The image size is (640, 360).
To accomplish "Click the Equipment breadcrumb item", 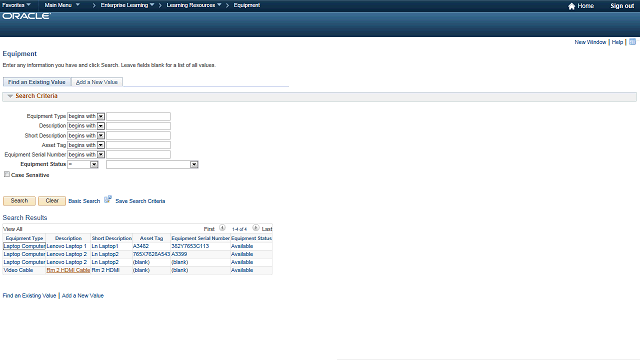I will 247,5.
